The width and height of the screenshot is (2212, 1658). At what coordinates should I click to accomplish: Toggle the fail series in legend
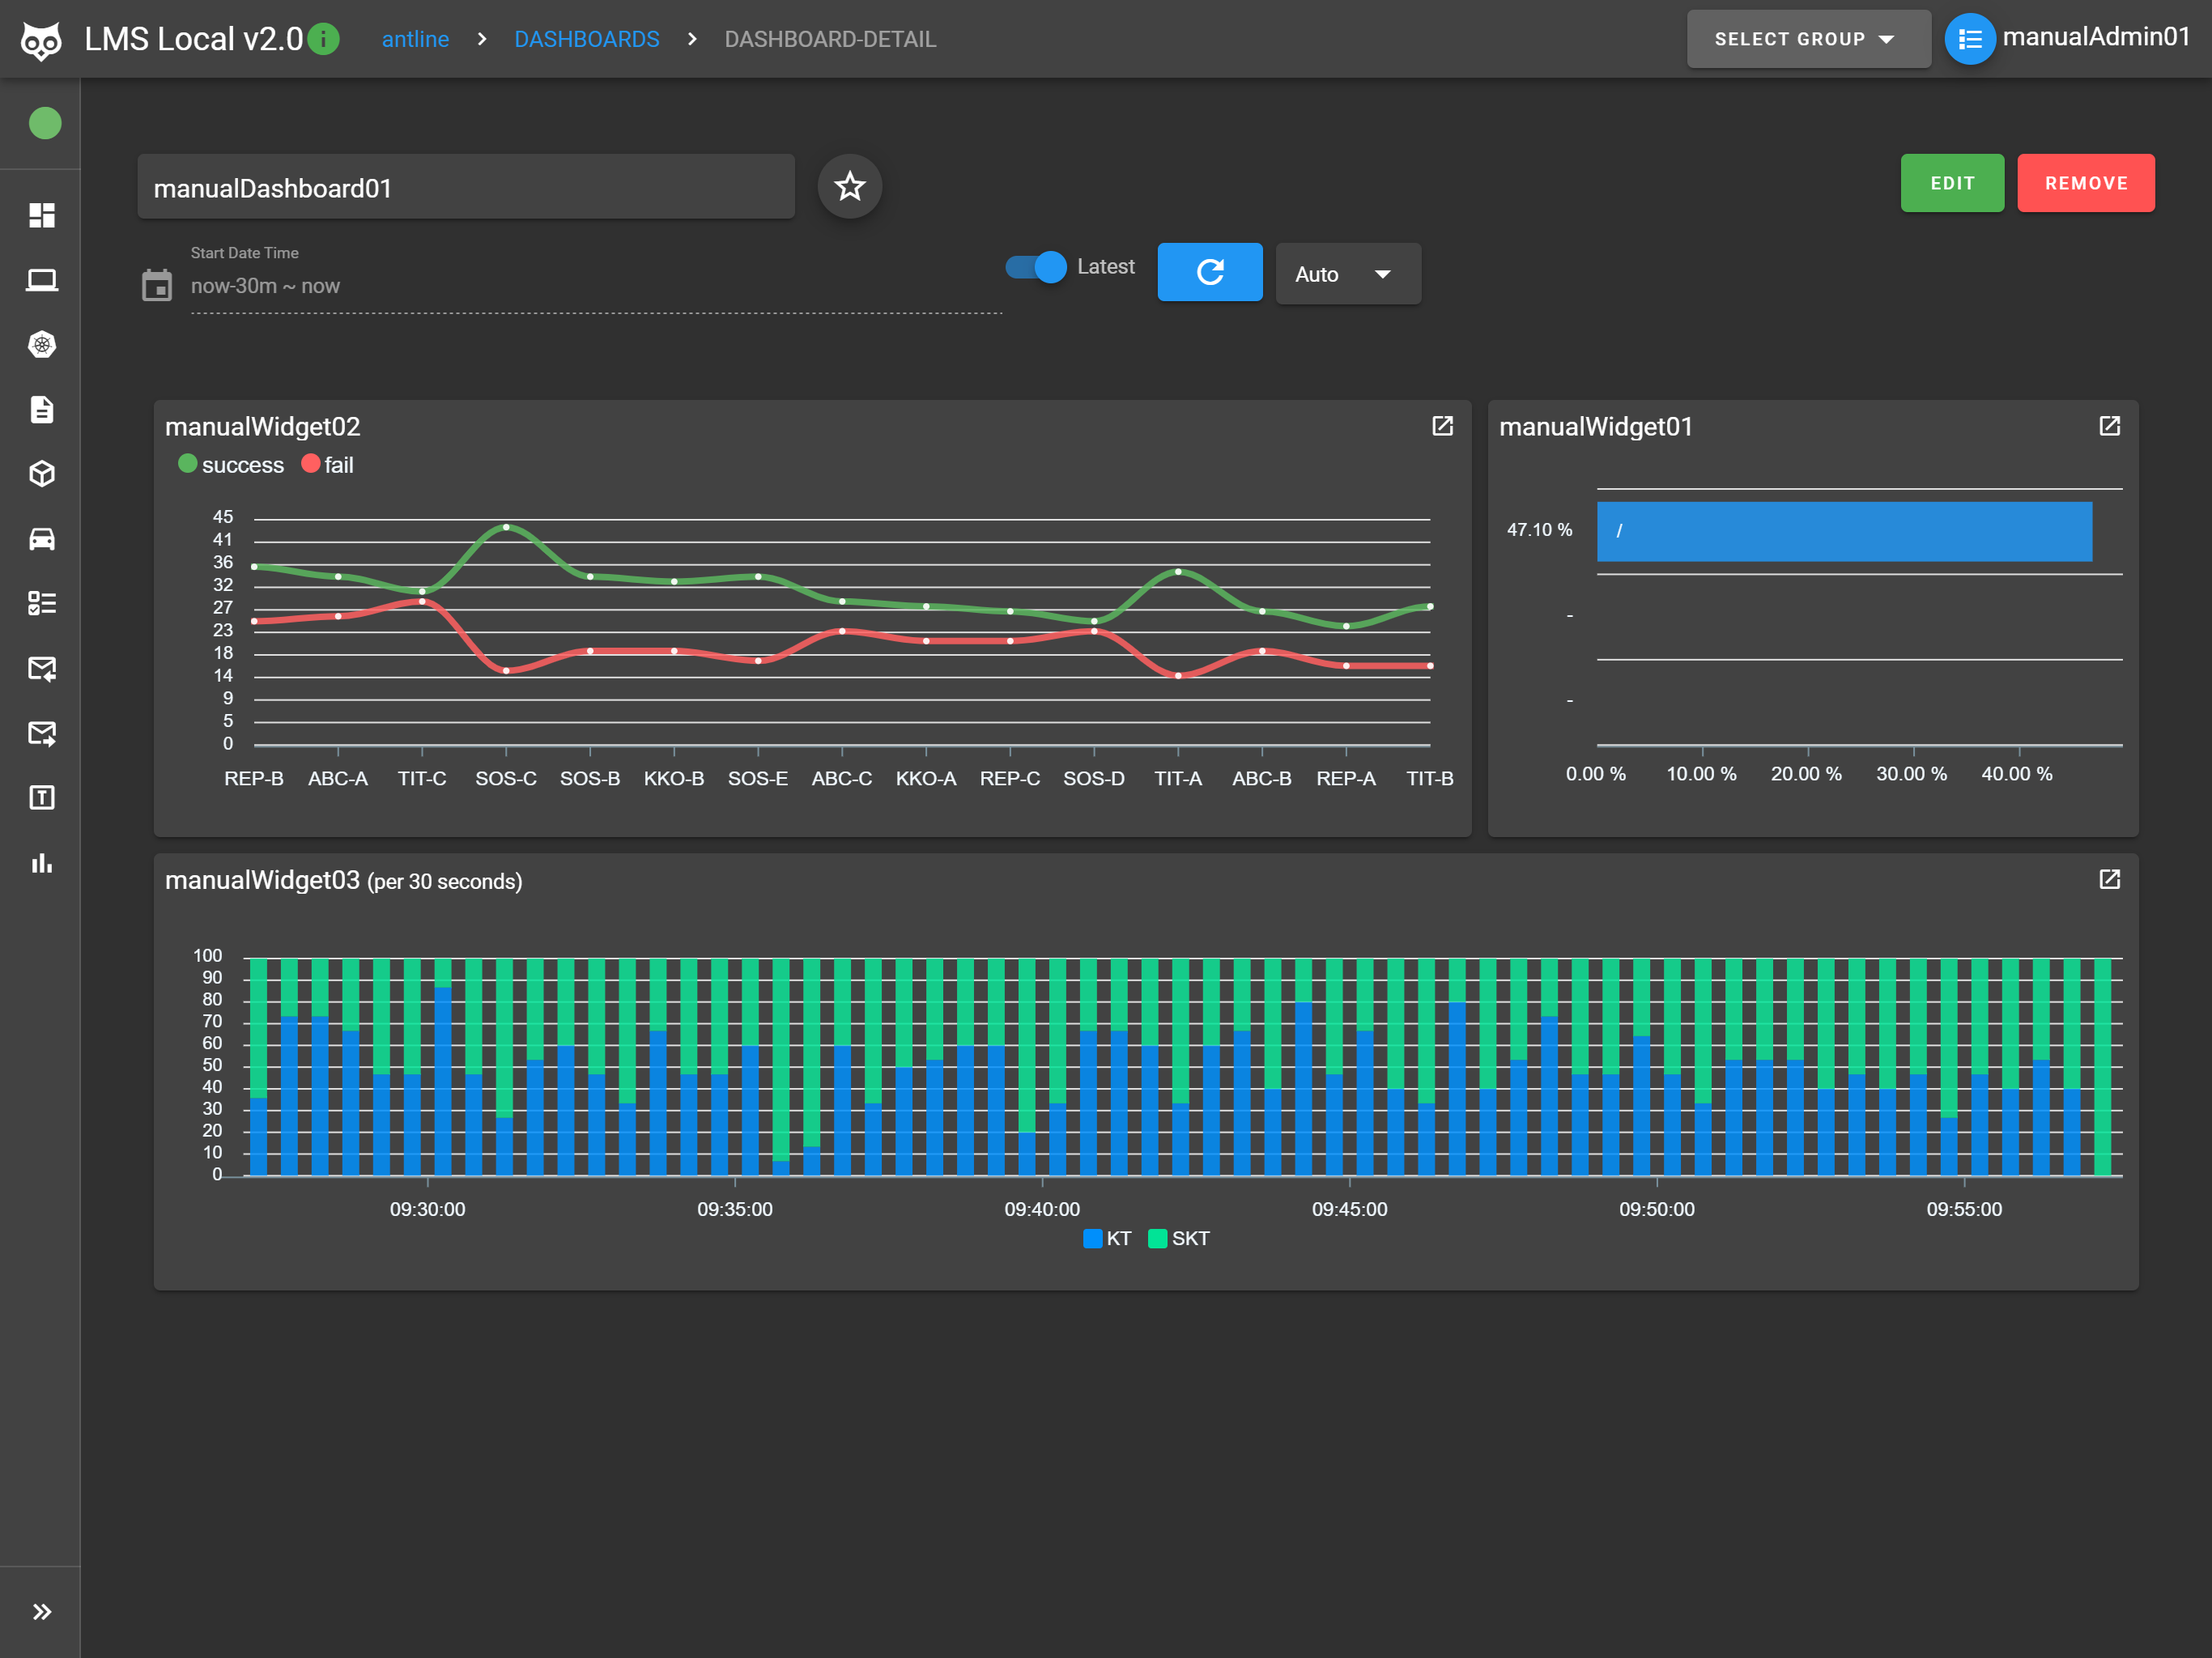327,465
